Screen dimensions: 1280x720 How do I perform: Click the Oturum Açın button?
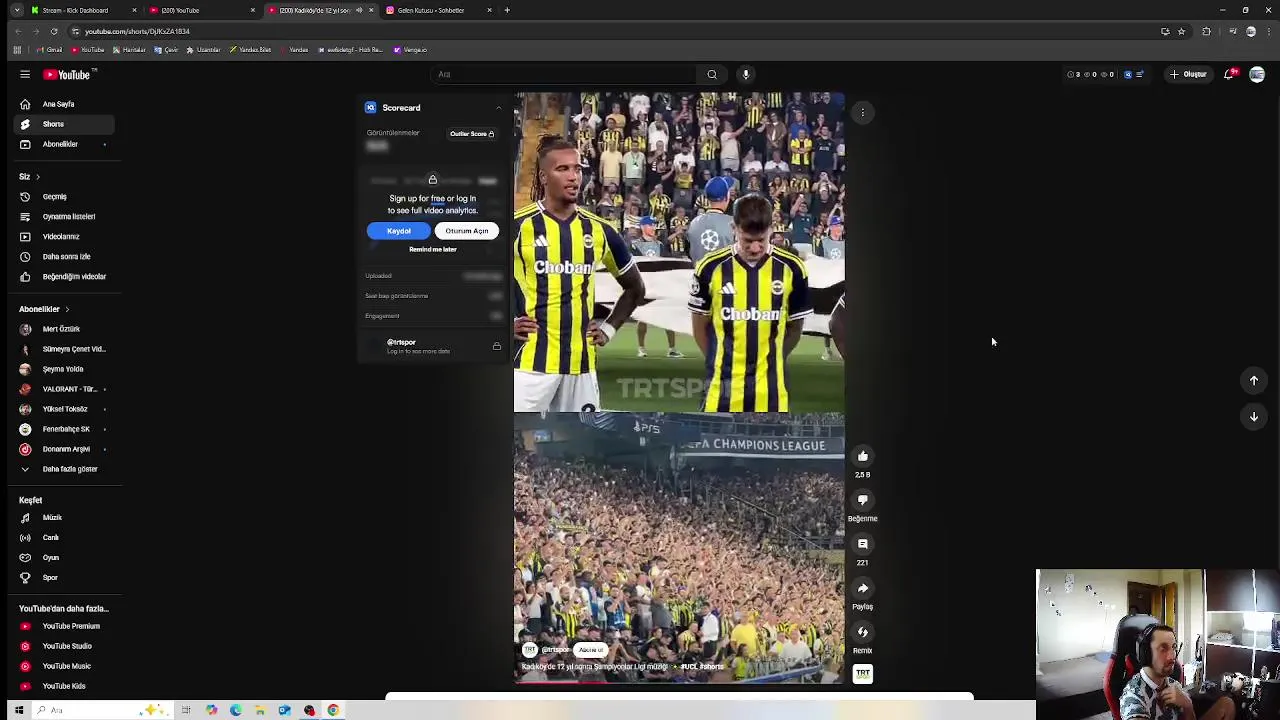(466, 231)
